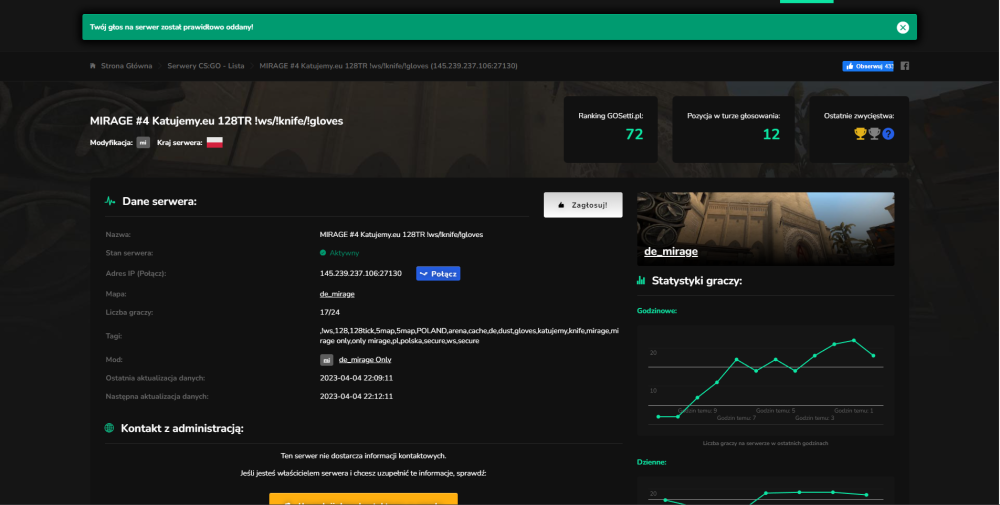Click the Statystyki graczy bar chart icon
This screenshot has height=505, width=1000.
(x=641, y=280)
